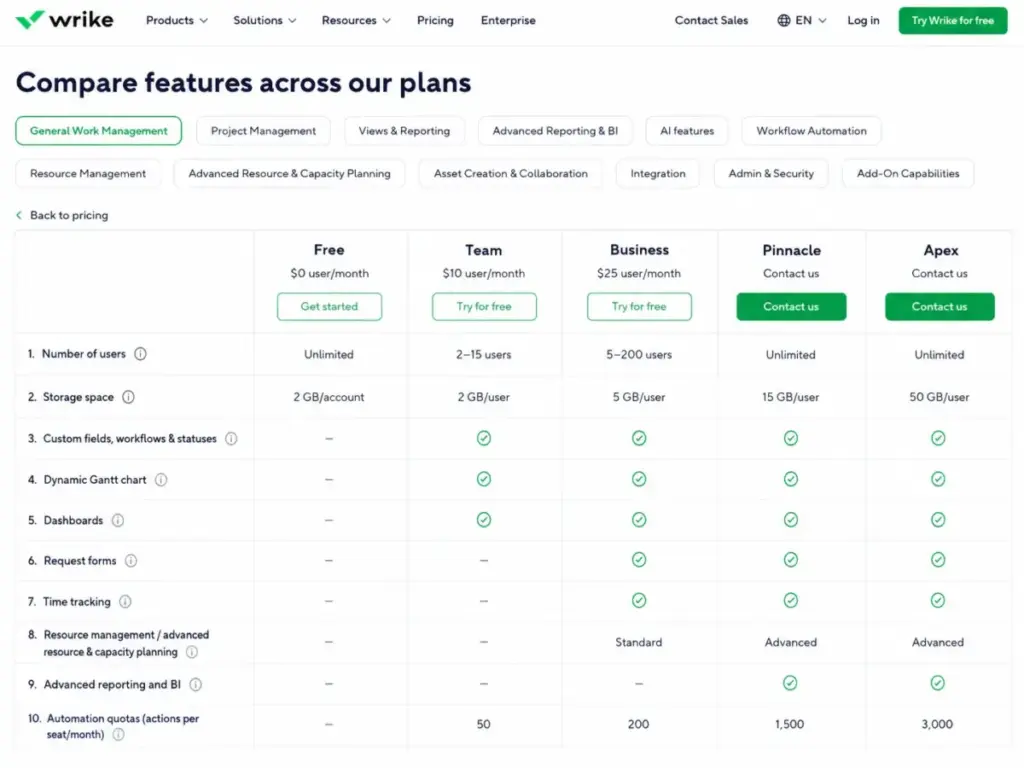1024x768 pixels.
Task: Click Team checkmark for Custom fields row
Action: (483, 438)
